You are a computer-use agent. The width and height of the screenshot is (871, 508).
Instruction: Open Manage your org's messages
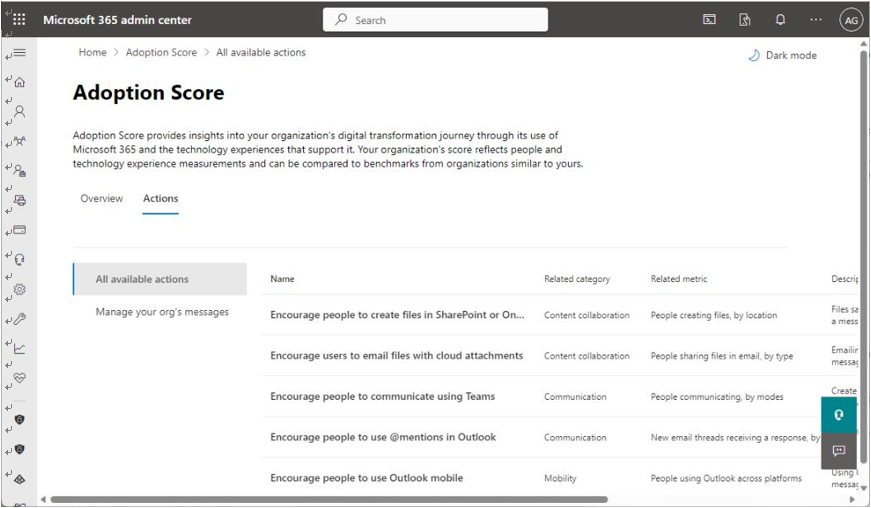(162, 312)
